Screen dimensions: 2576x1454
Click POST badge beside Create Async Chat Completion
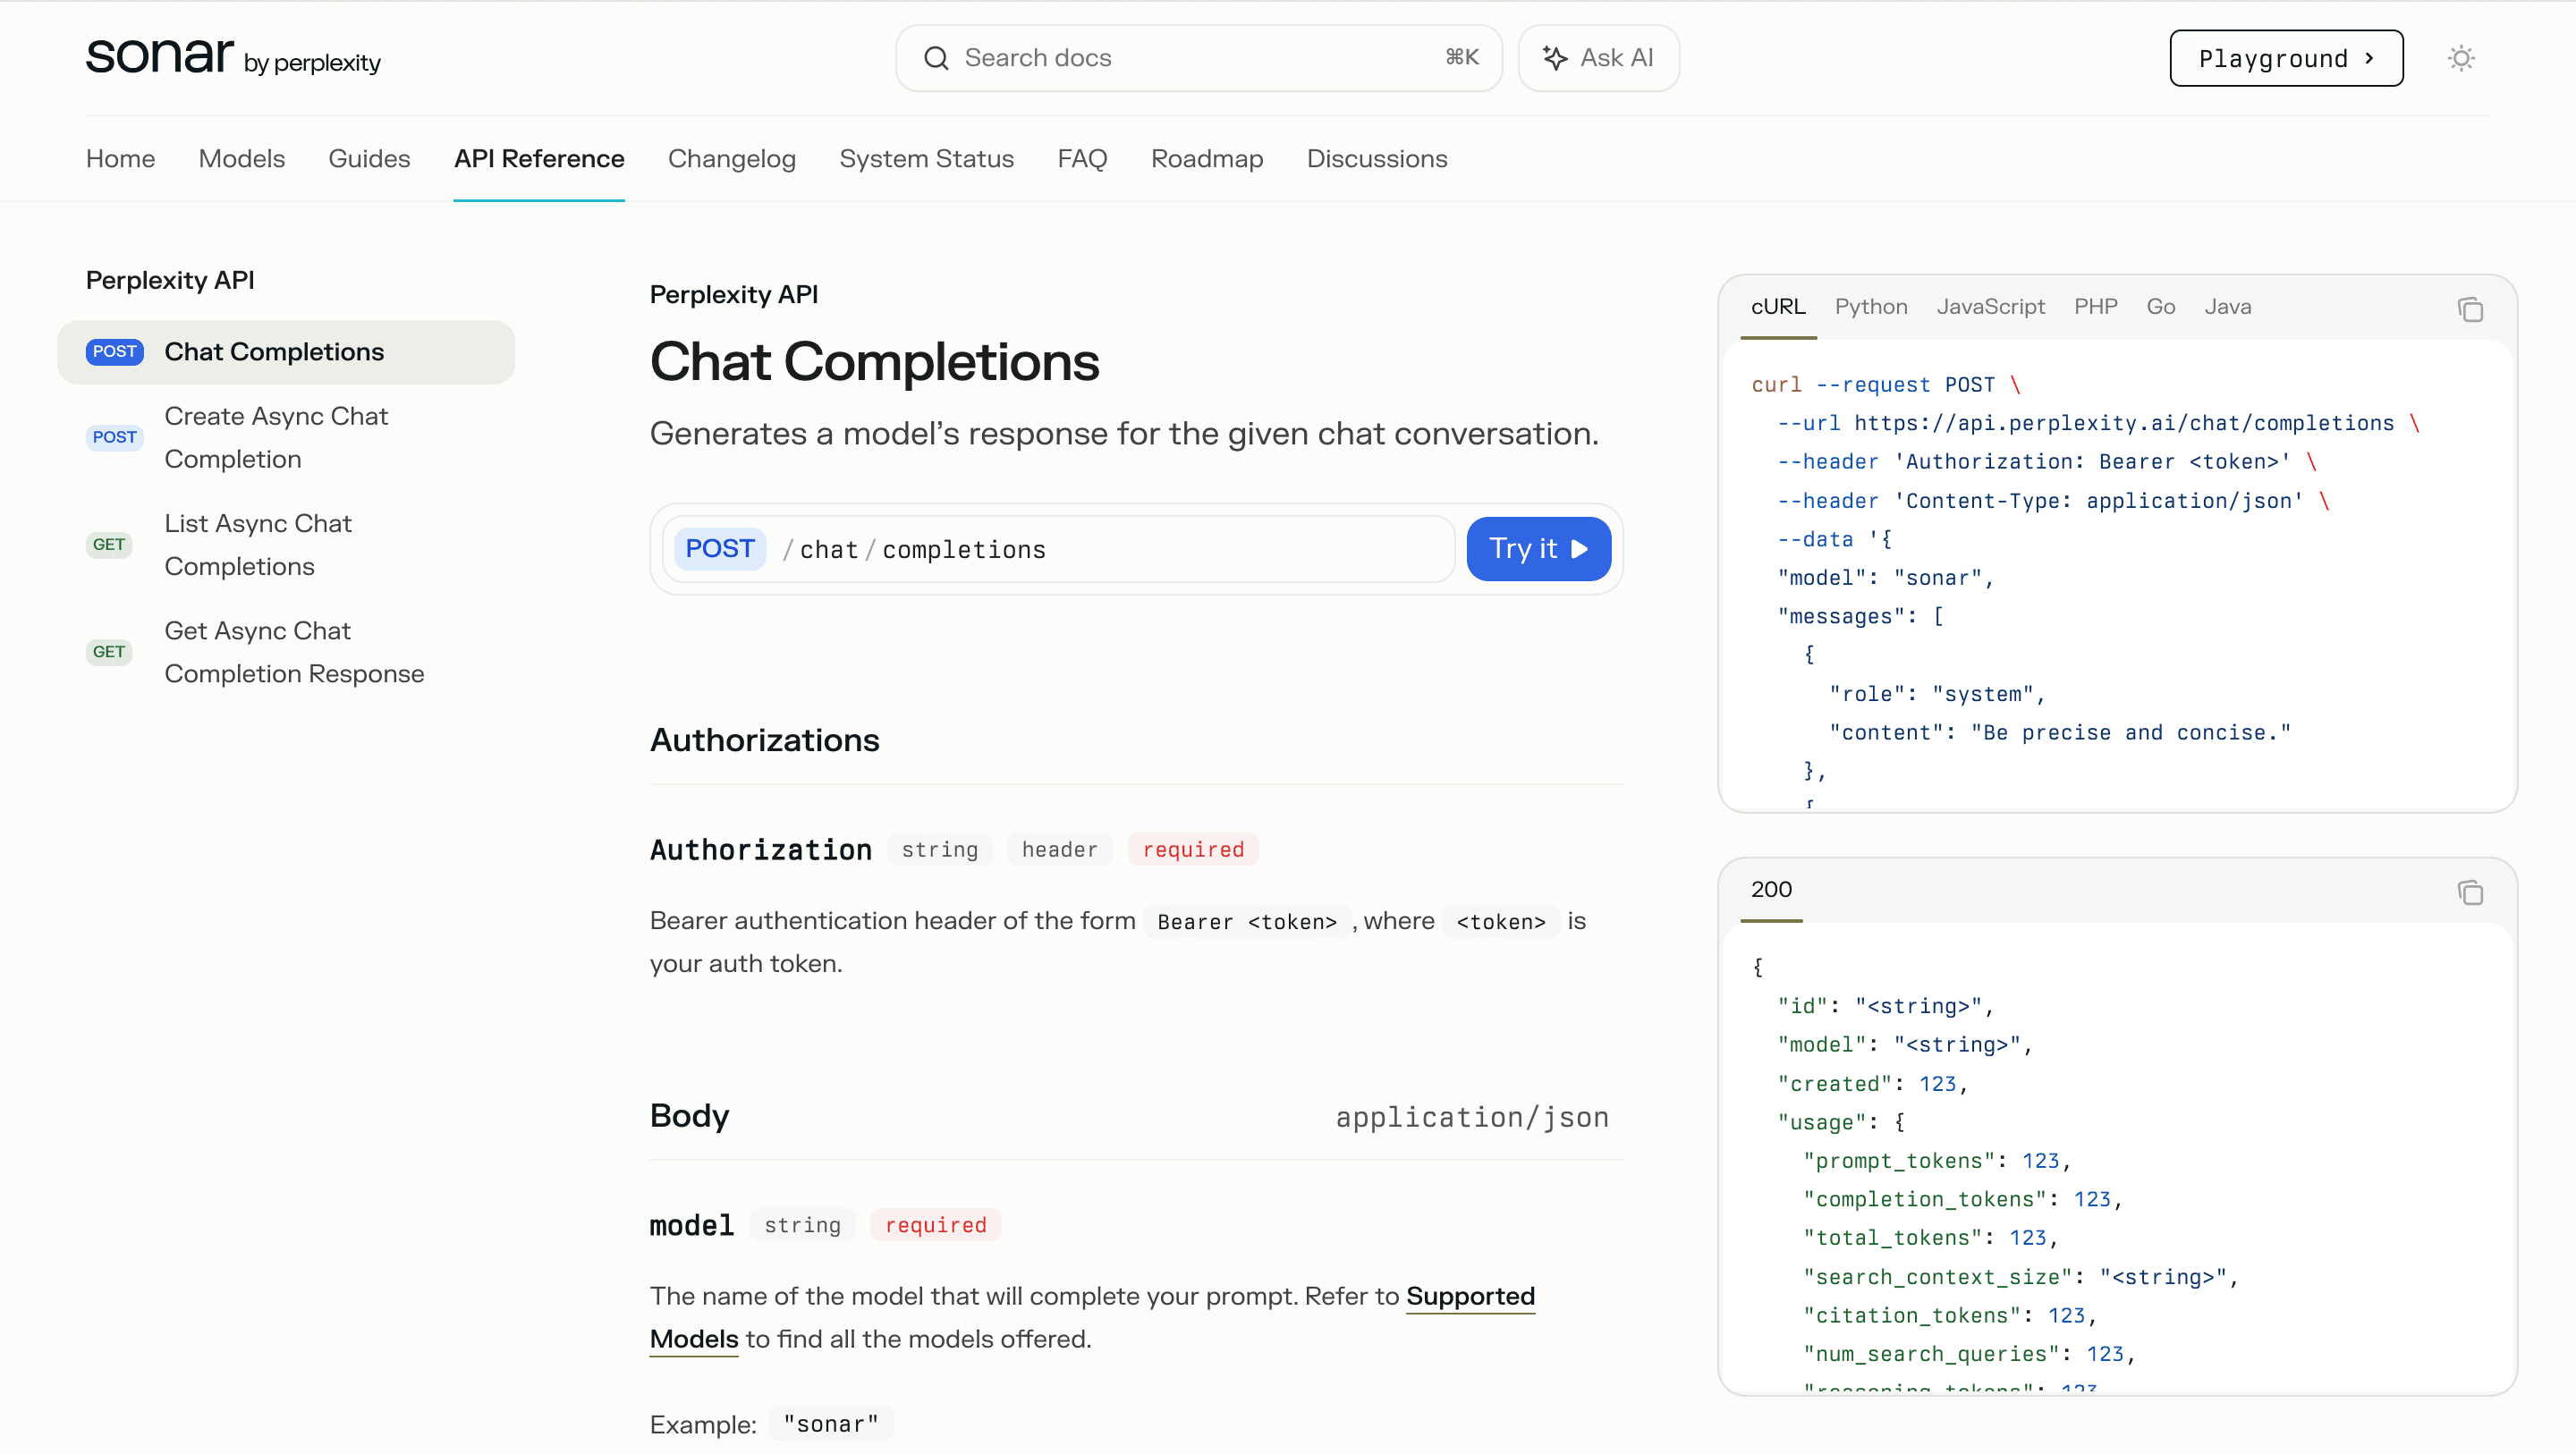pyautogui.click(x=114, y=437)
